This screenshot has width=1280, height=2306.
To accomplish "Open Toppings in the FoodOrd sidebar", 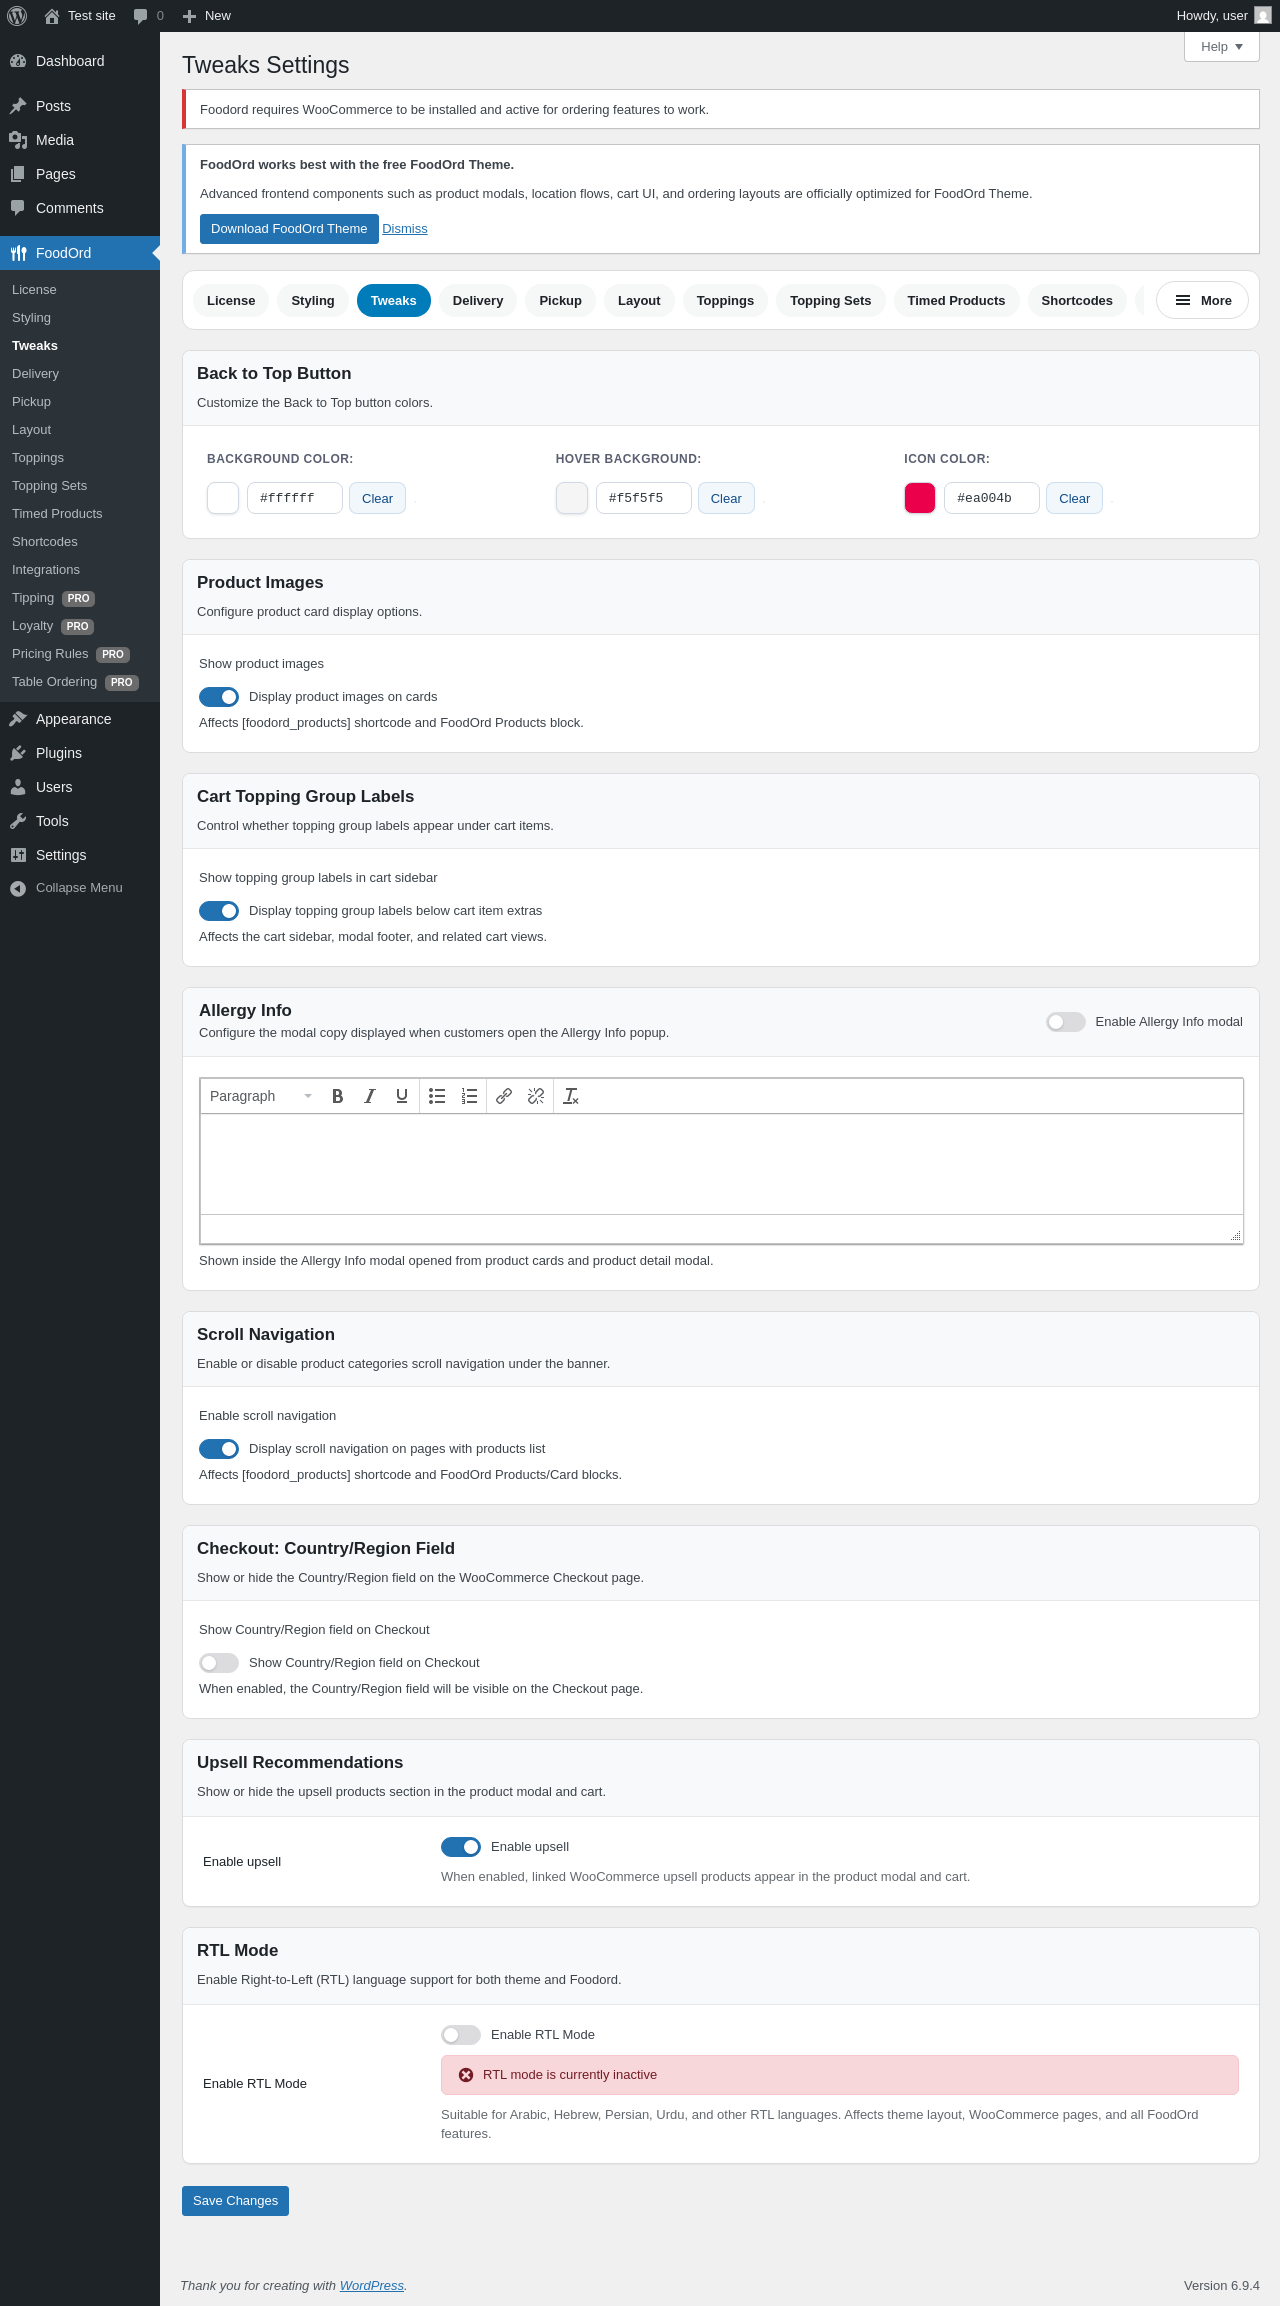I will click(38, 458).
